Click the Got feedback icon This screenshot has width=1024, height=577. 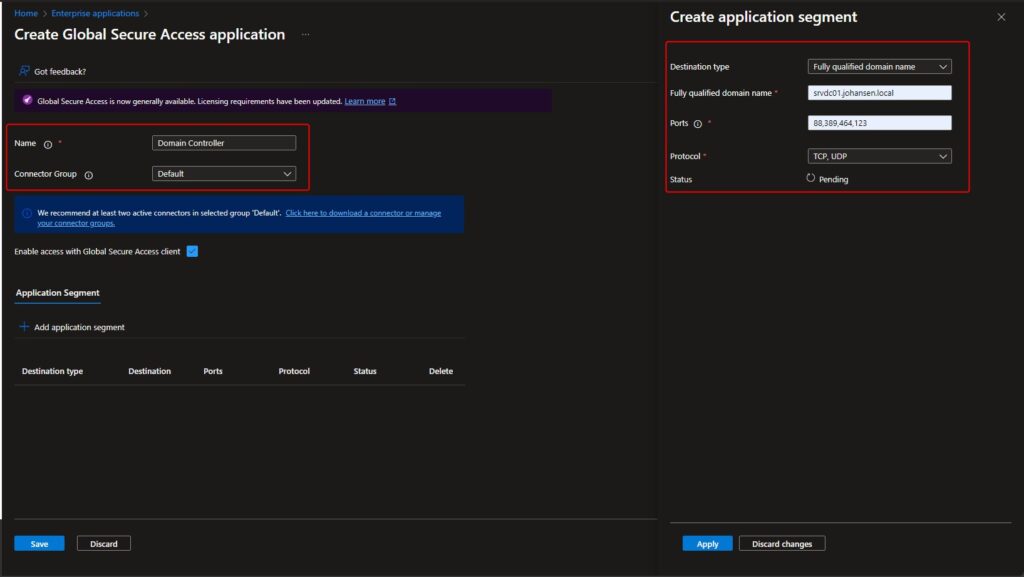tap(24, 70)
